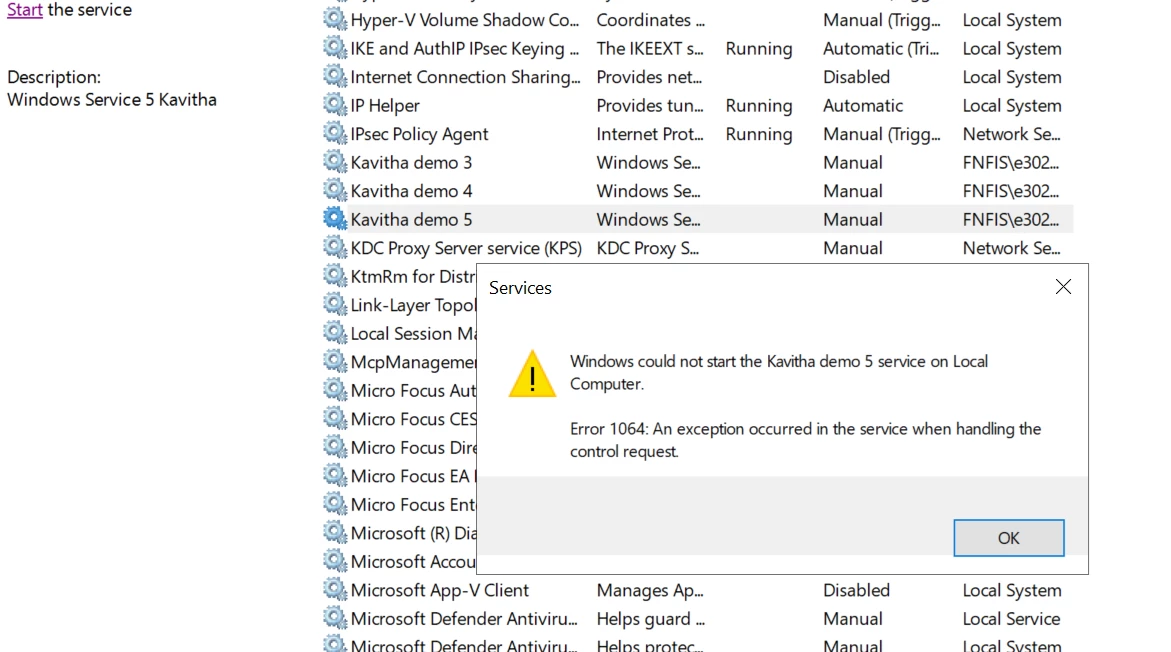Click the highlighted gear icon for Kavitha demo 5
This screenshot has width=1171, height=652.
pos(335,218)
